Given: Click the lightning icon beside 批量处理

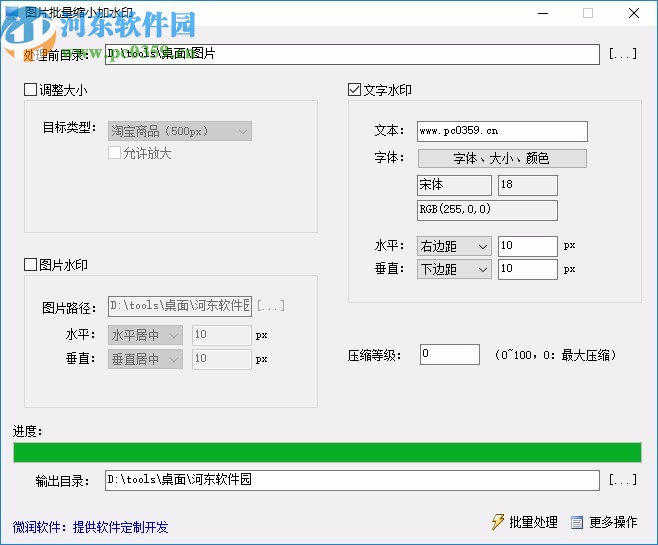Looking at the screenshot, I should point(498,522).
